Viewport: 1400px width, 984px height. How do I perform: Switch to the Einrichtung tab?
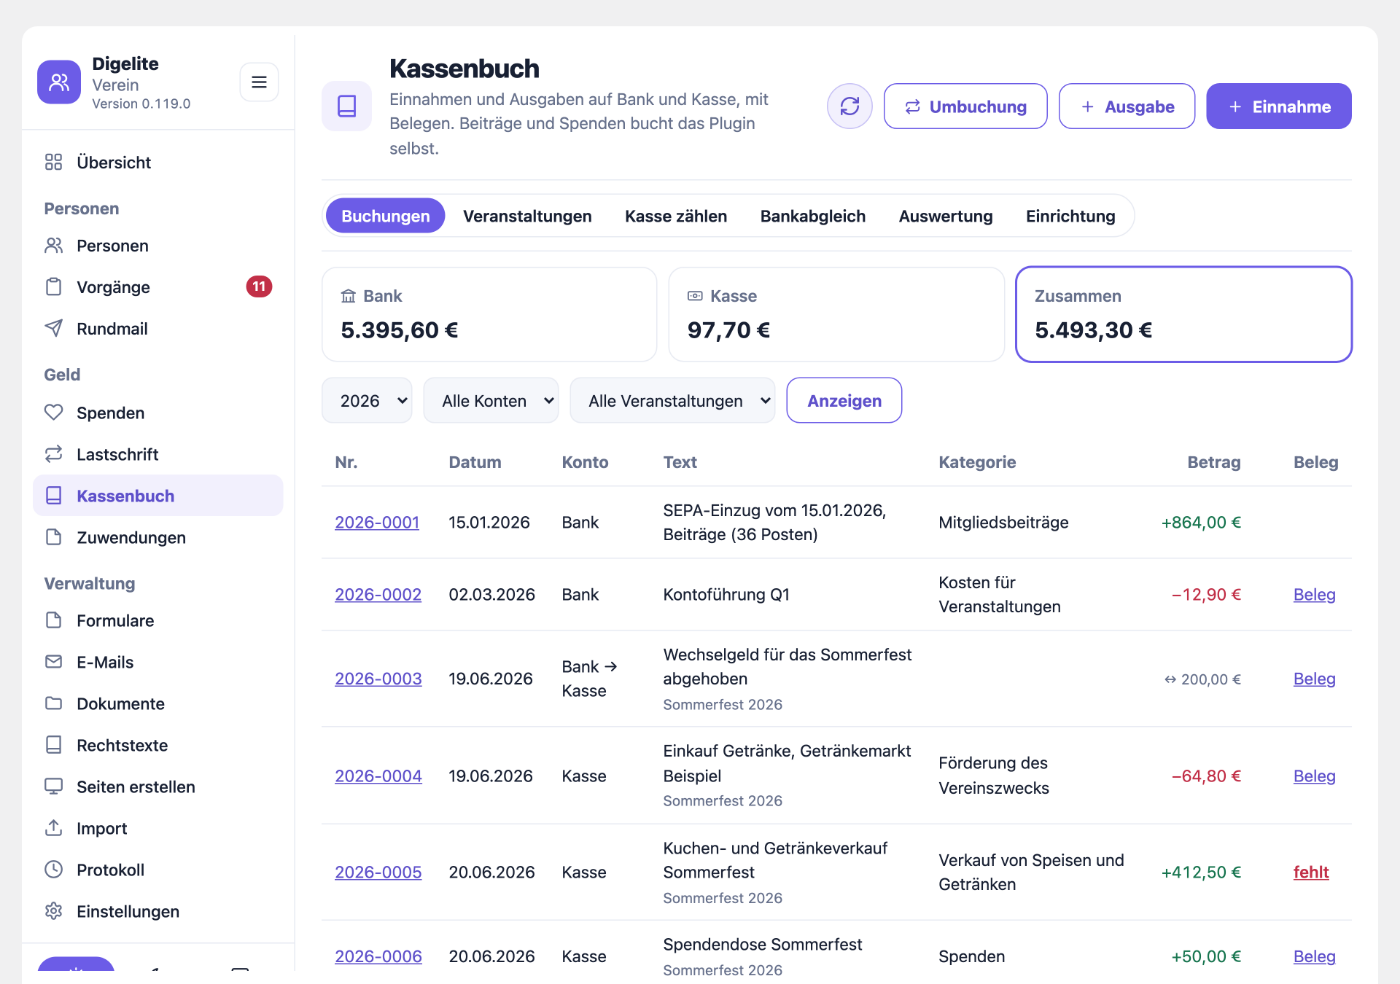coord(1071,216)
